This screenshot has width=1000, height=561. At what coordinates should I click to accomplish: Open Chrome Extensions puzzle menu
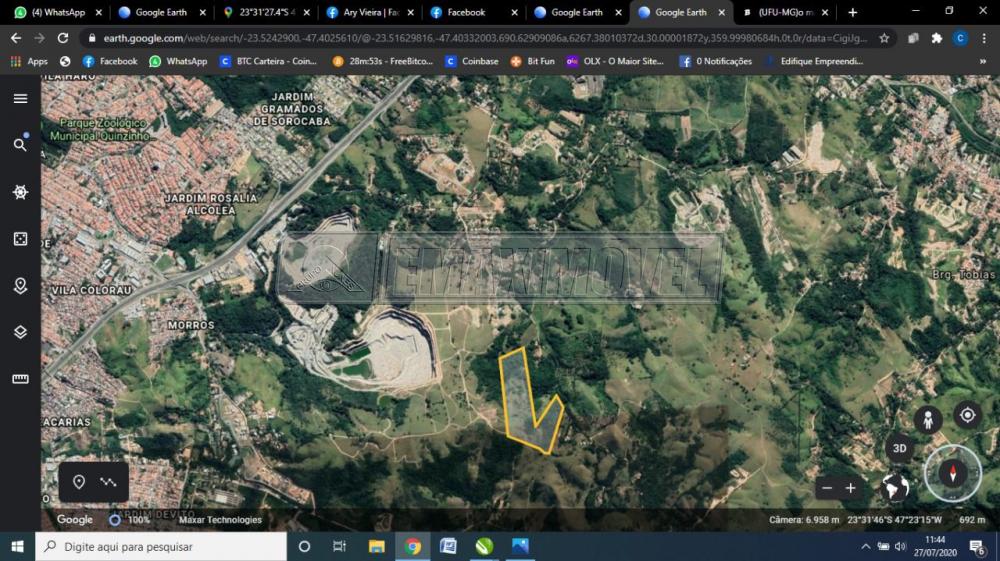click(936, 38)
